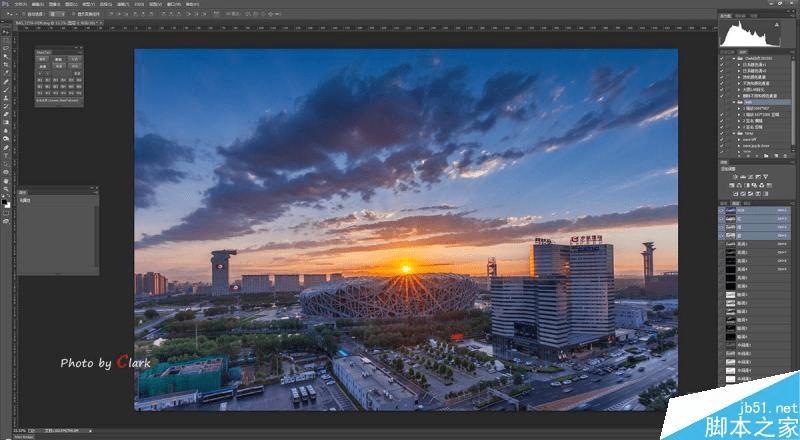Select the Quick Selection tool
800x440 pixels.
point(7,56)
